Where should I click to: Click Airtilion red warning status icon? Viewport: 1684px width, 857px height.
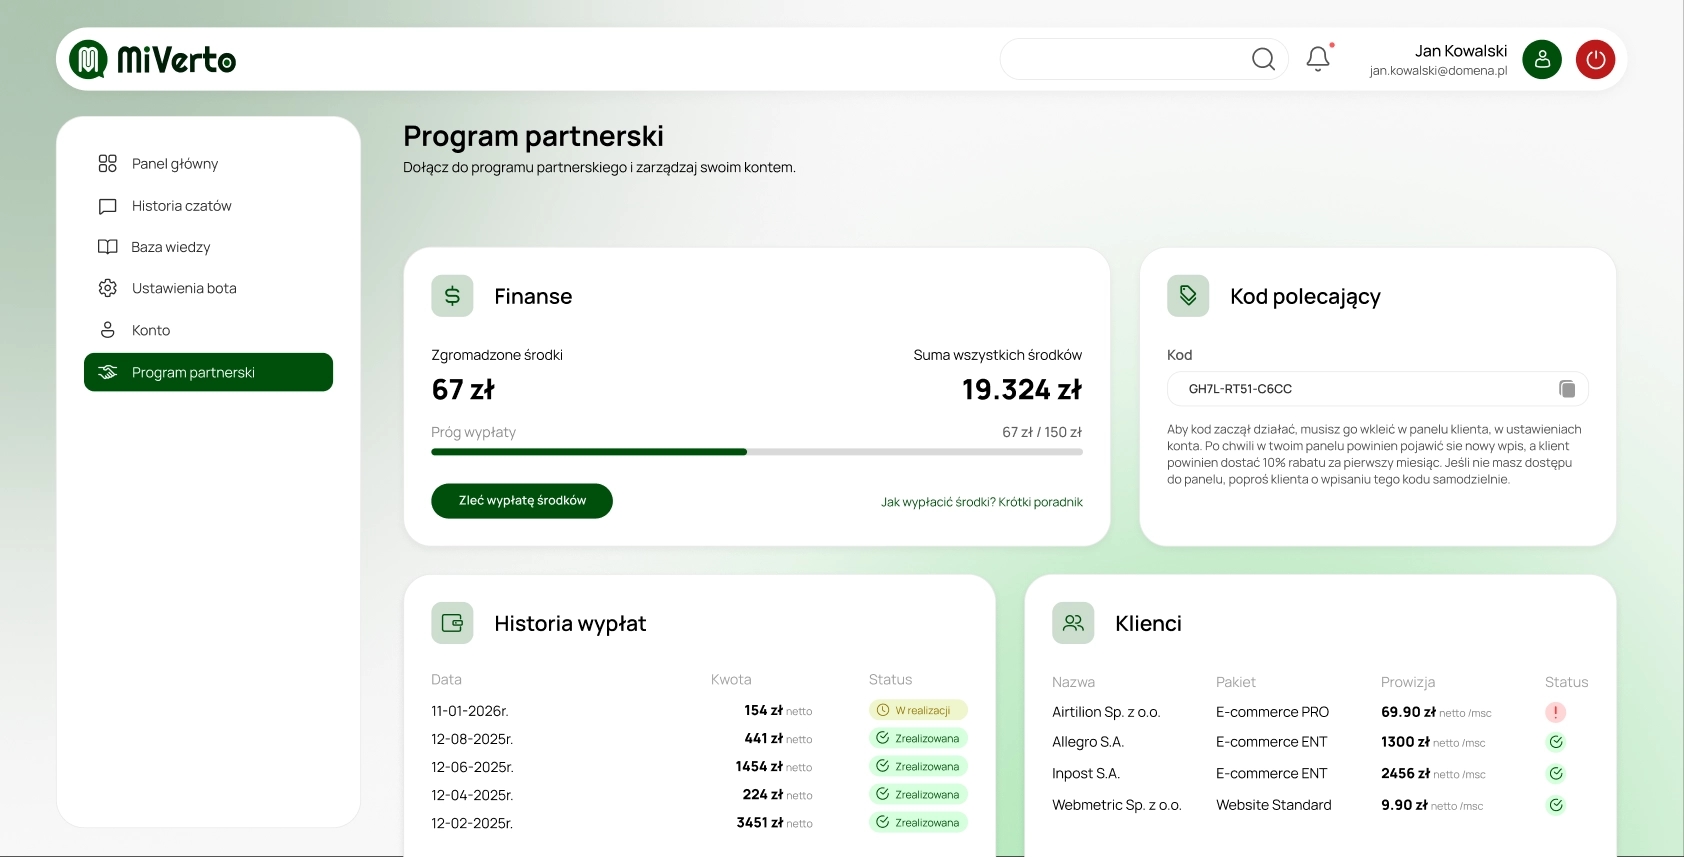click(x=1556, y=712)
